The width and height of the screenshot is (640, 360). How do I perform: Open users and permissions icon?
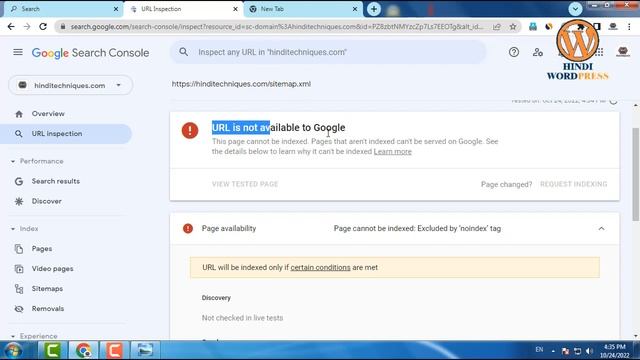538,52
